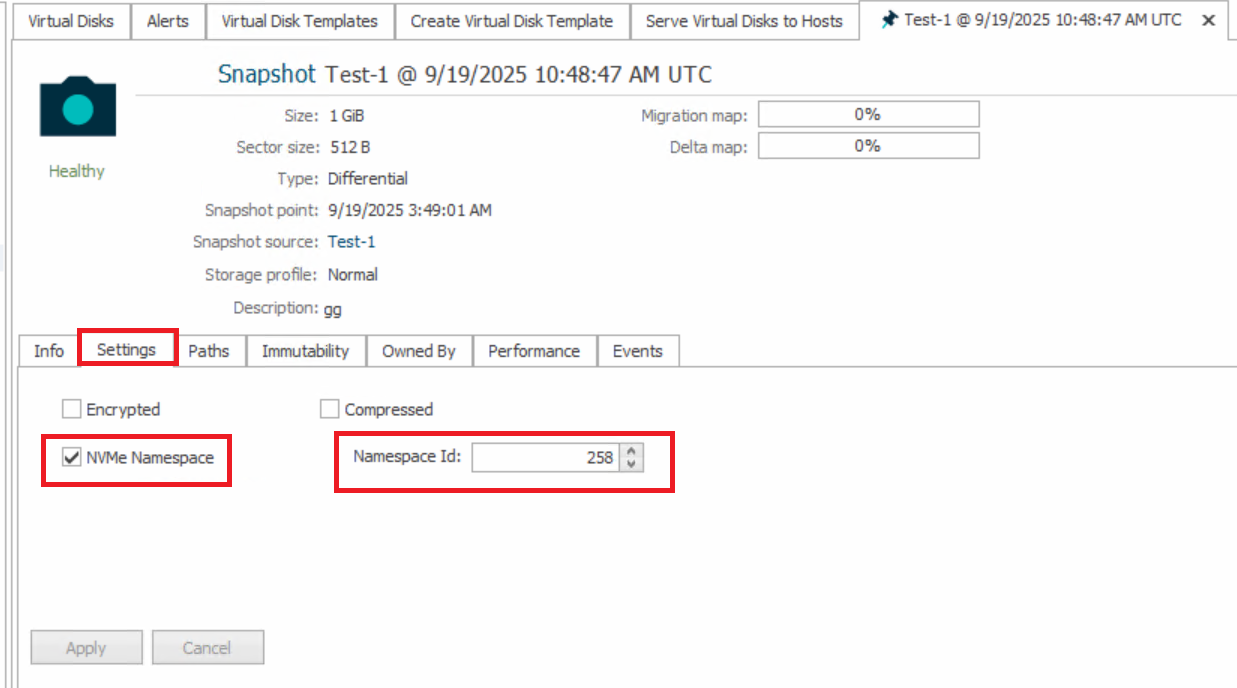Screen dimensions: 1237x688
Task: Open the Test-1 snapshot source link
Action: 351,242
